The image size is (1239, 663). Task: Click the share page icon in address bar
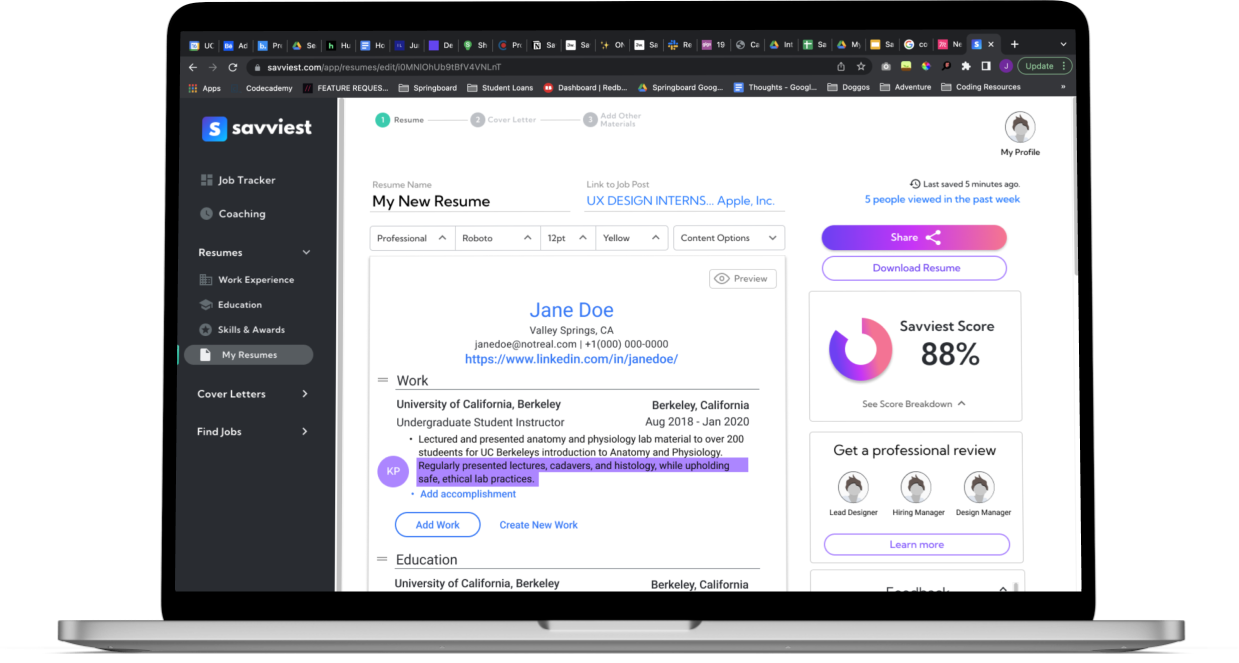click(841, 67)
